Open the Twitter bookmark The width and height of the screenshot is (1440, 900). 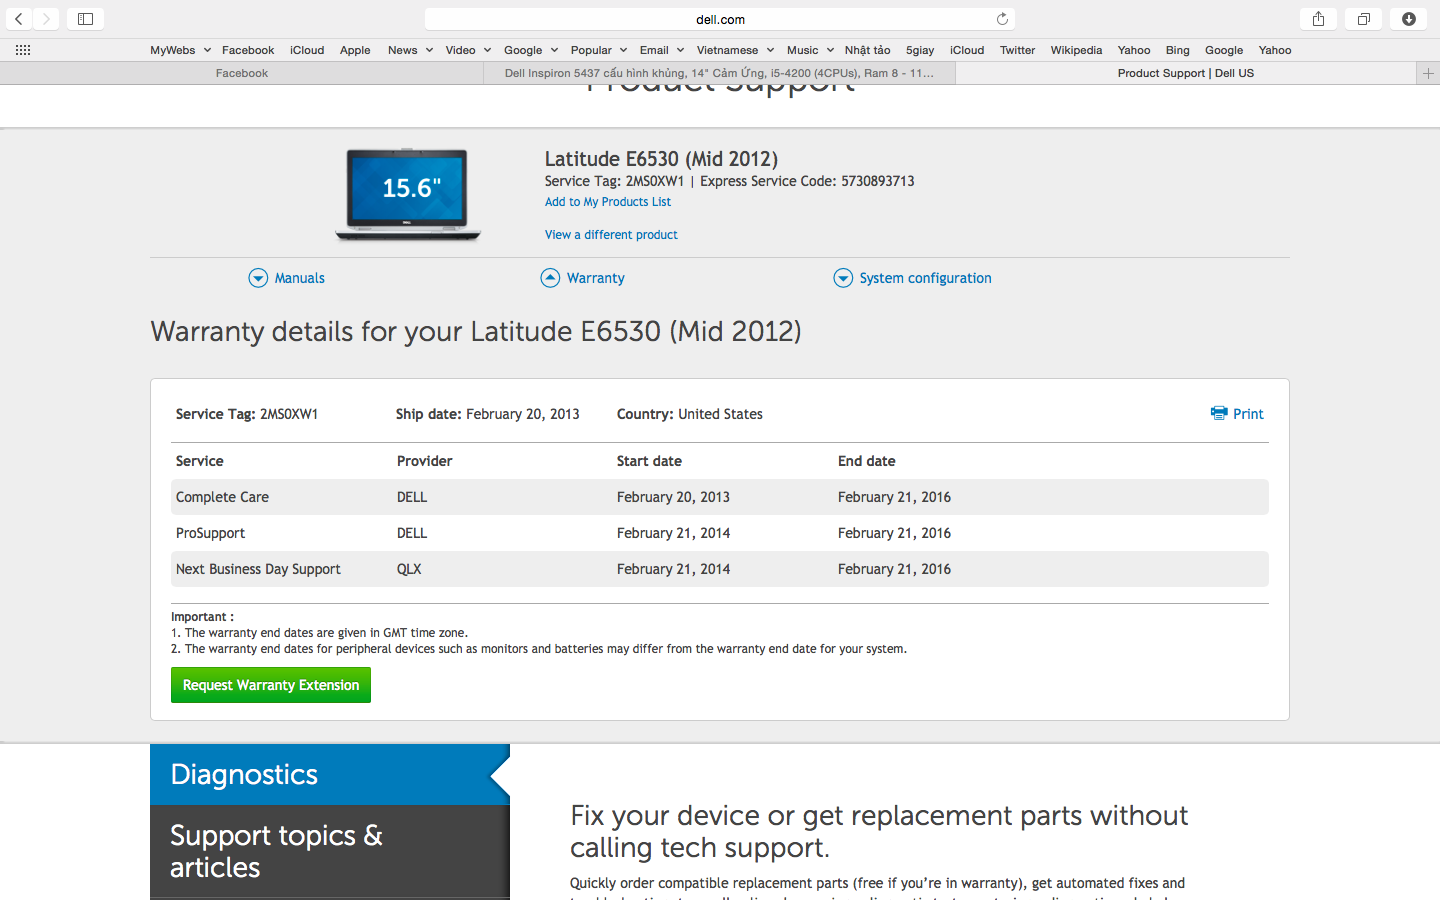pos(1017,50)
